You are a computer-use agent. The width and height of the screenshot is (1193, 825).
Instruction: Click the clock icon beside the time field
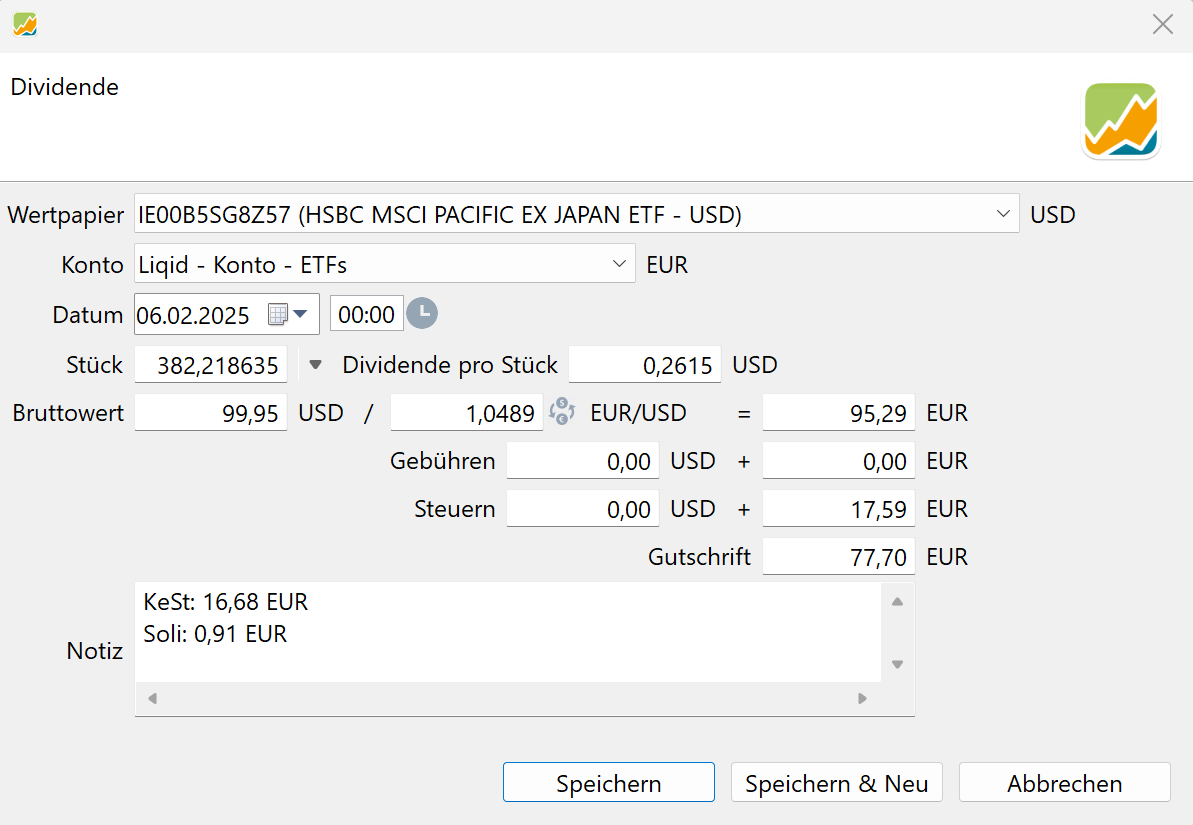(x=422, y=314)
